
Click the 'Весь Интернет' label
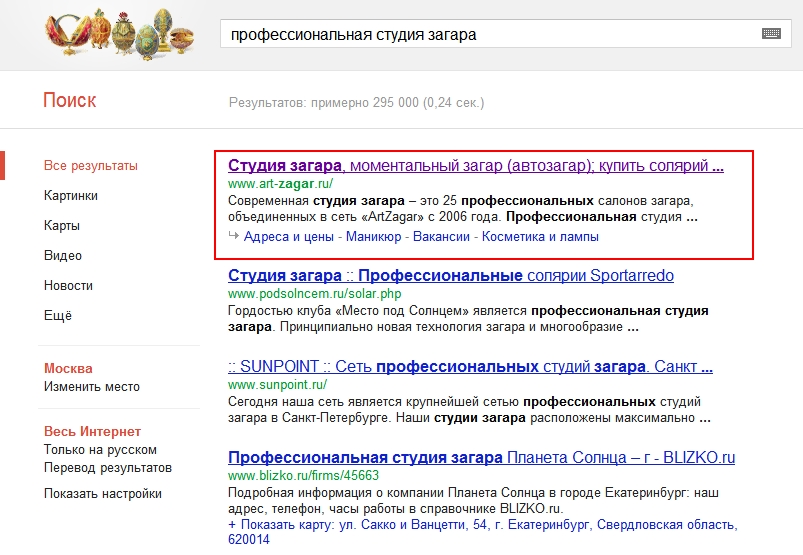(92, 432)
